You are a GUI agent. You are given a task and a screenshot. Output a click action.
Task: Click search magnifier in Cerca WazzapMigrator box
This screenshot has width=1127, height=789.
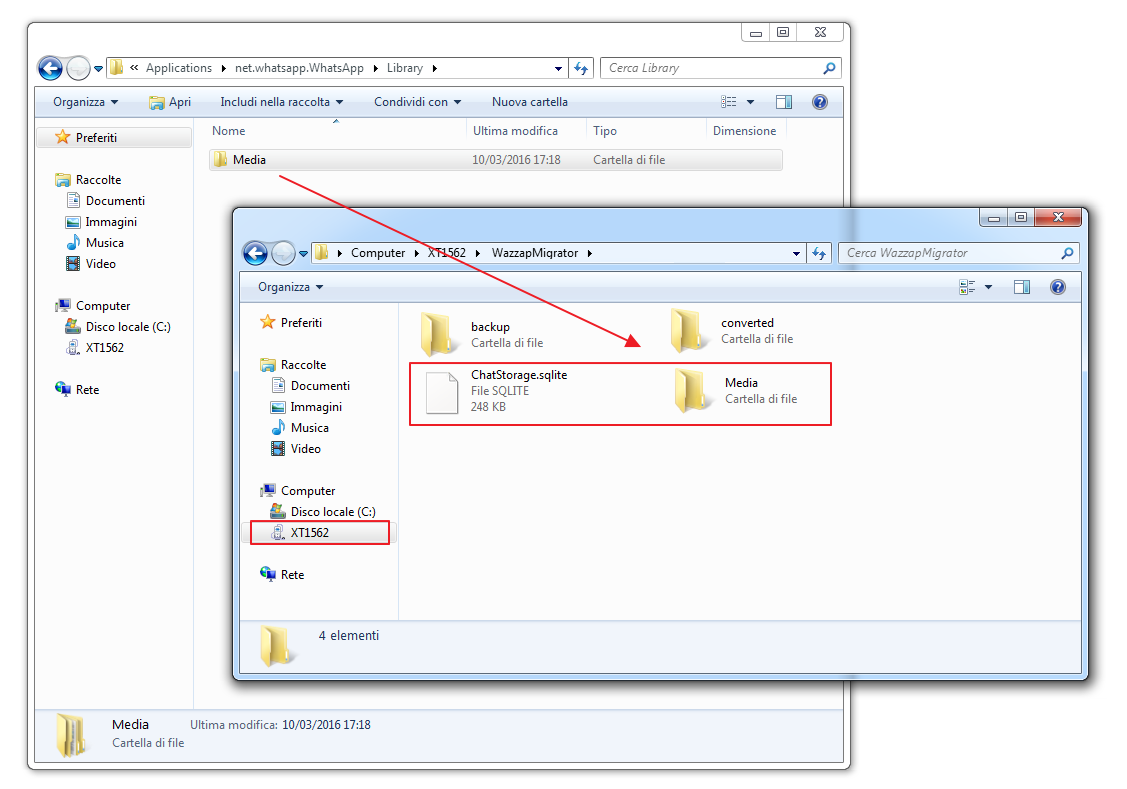[x=1067, y=253]
